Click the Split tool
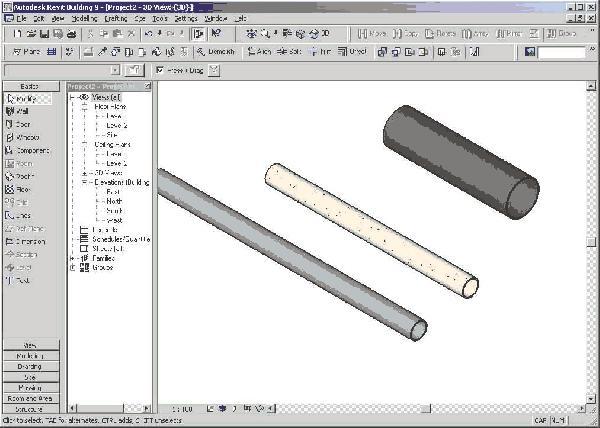This screenshot has height=428, width=600. pyautogui.click(x=290, y=52)
